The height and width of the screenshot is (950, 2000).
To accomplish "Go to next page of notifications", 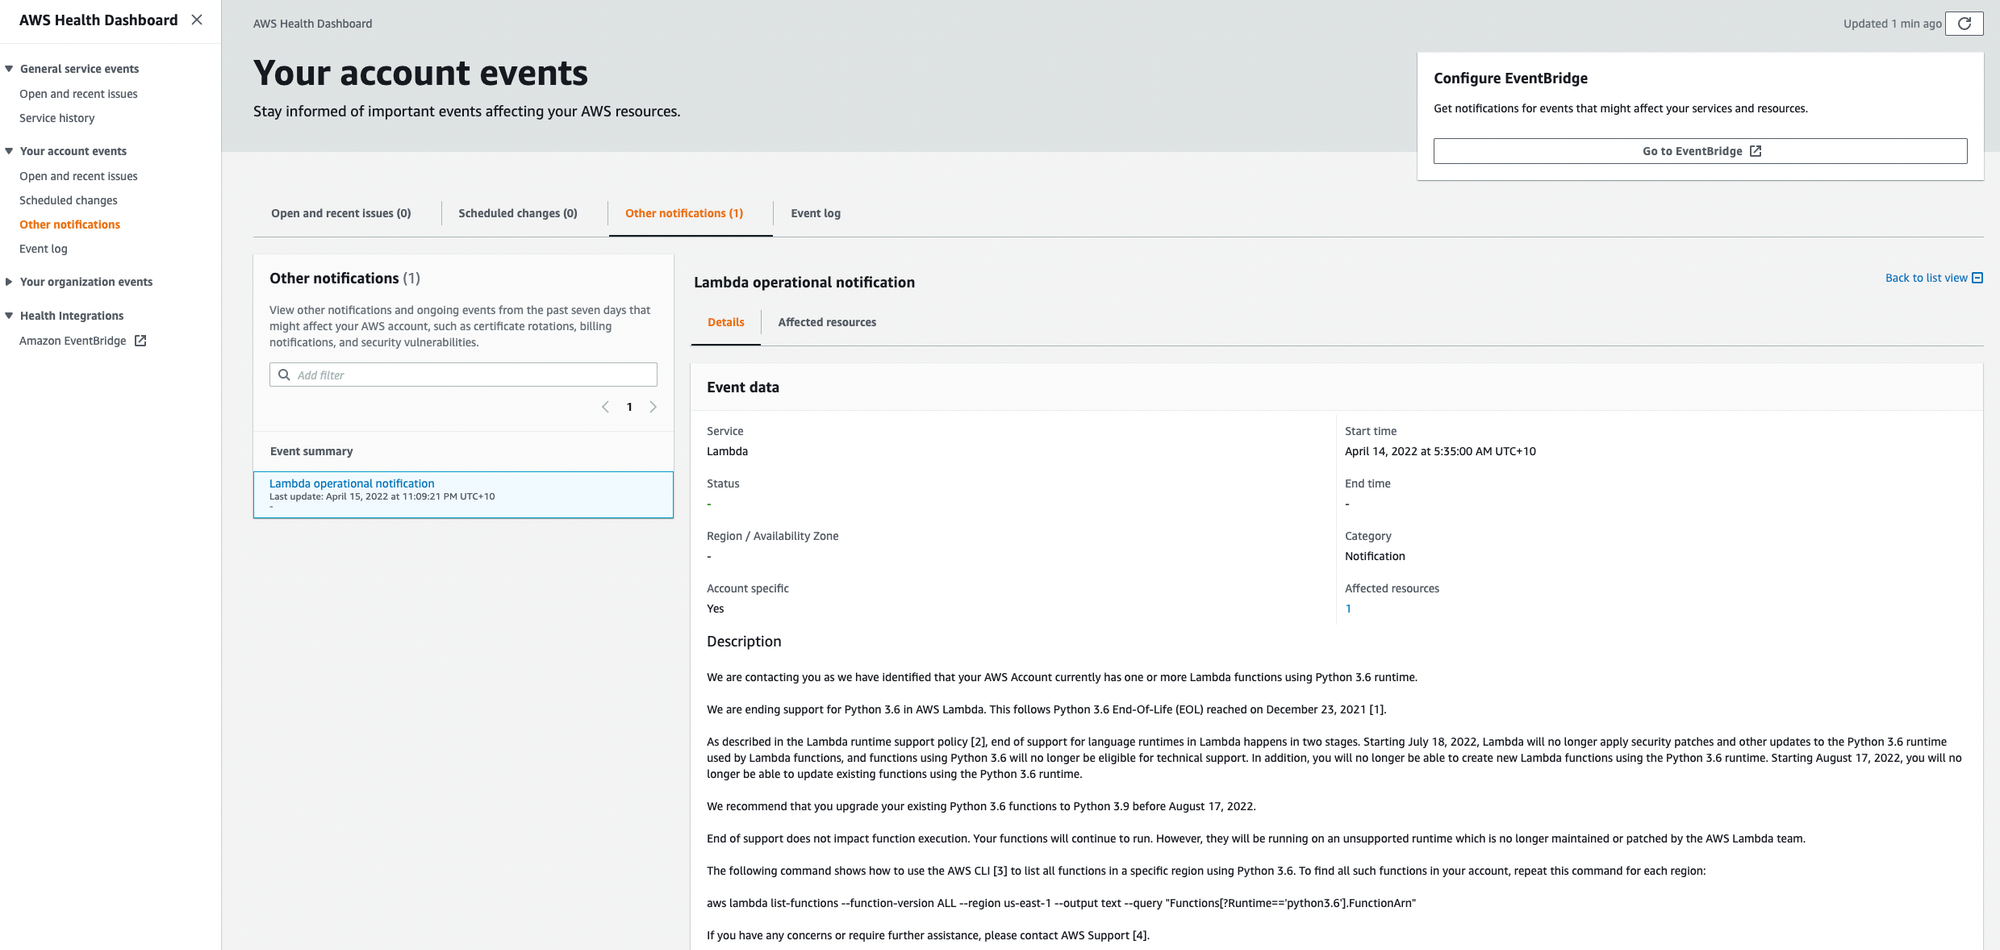I will coord(653,407).
